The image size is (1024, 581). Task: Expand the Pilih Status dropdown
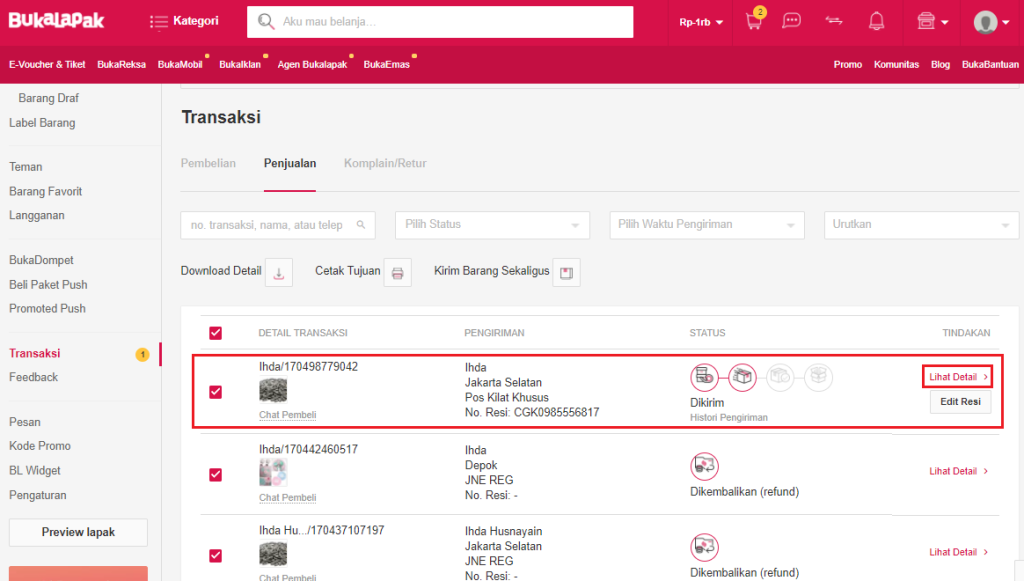click(492, 225)
